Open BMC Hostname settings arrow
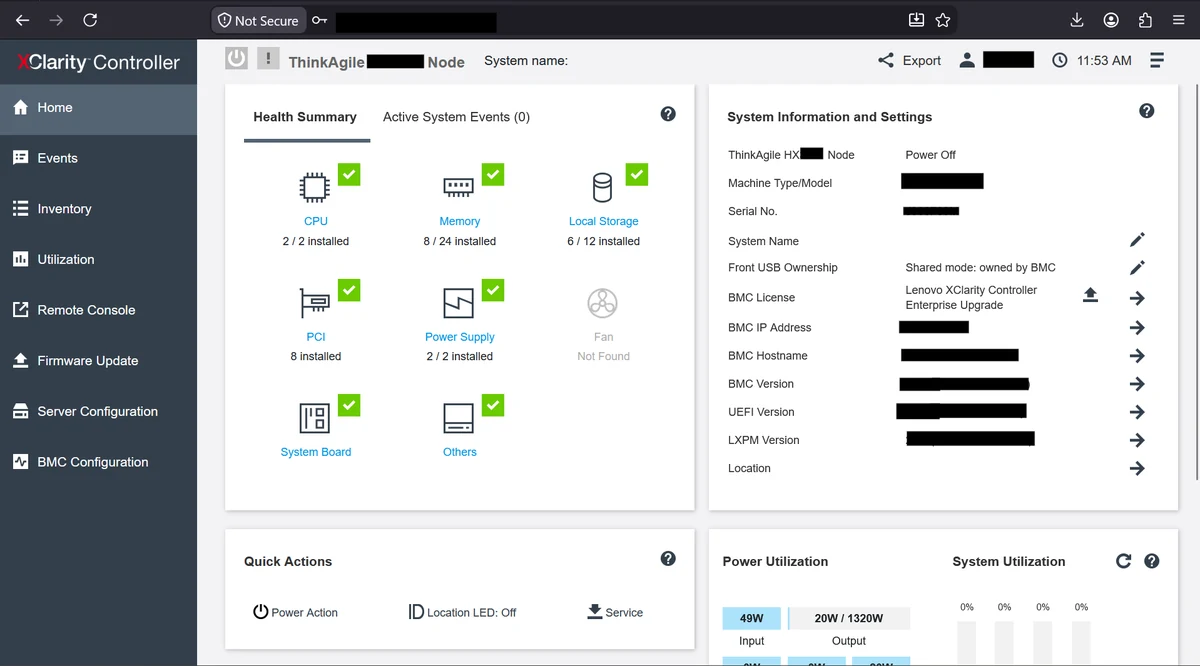 pos(1137,355)
